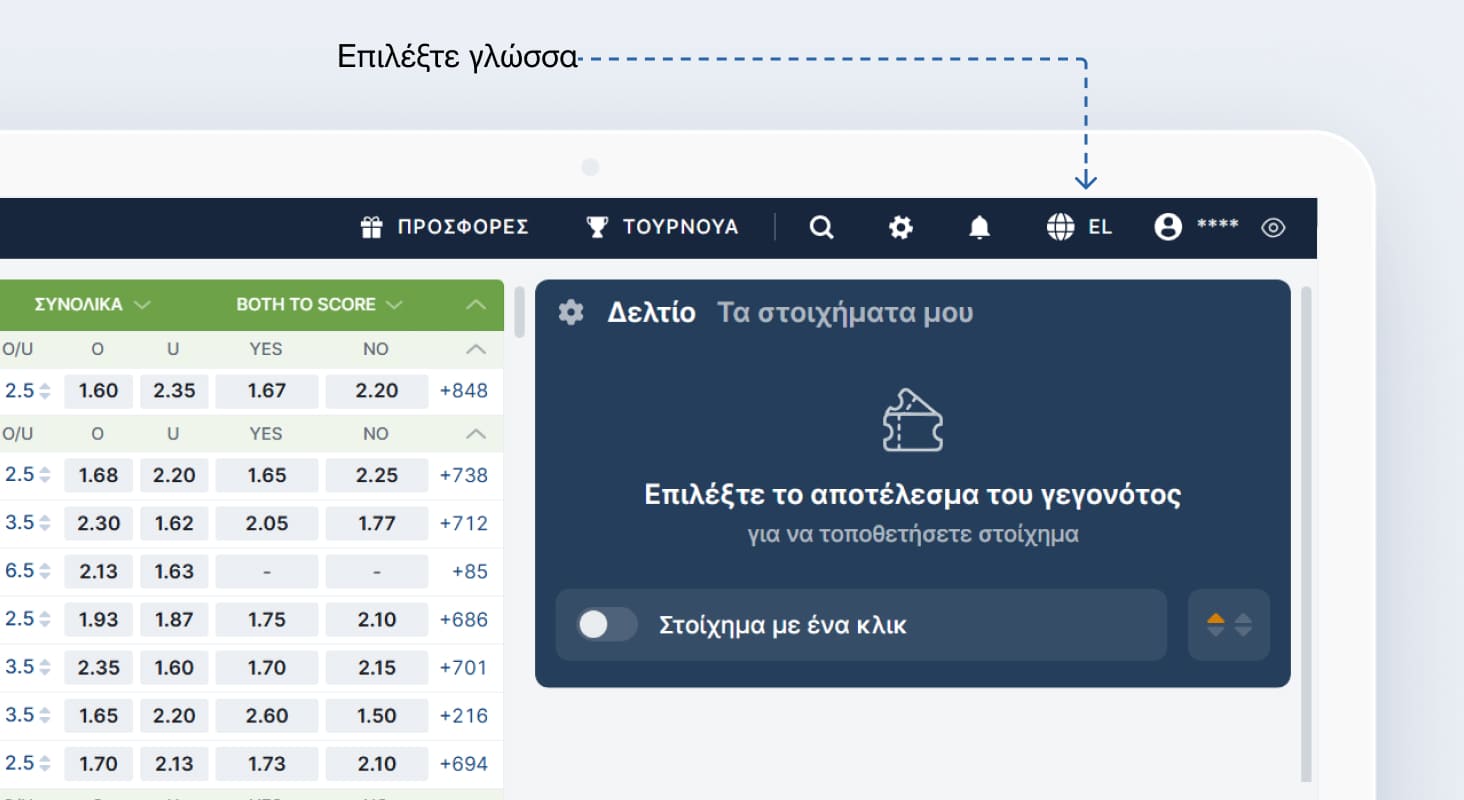Open the search icon in the navbar

pos(821,227)
